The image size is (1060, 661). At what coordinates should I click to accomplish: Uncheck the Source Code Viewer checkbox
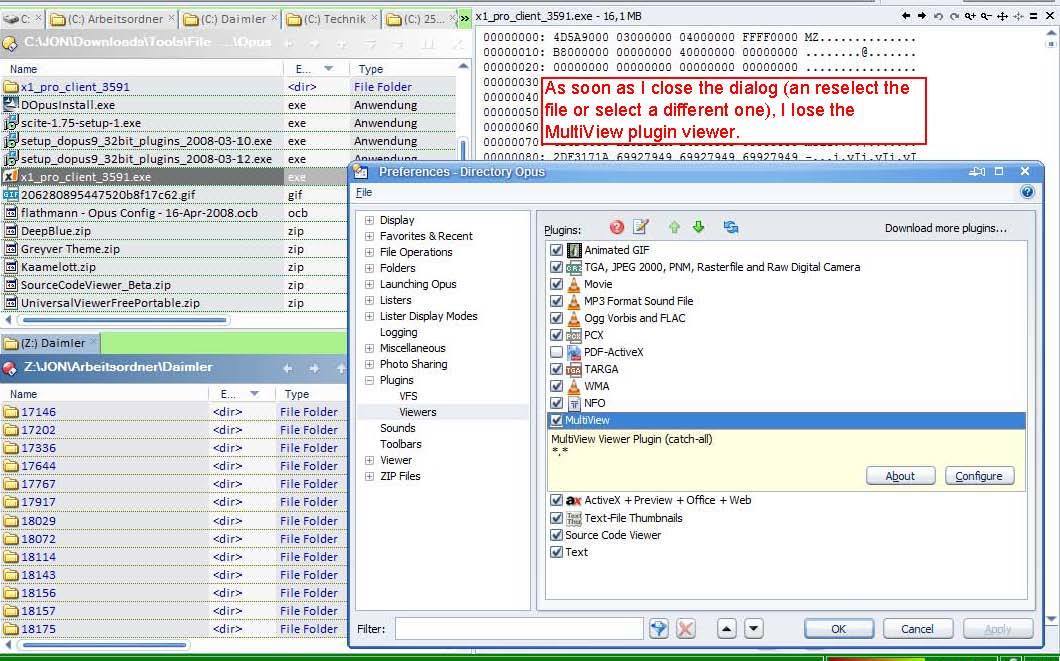click(x=556, y=535)
